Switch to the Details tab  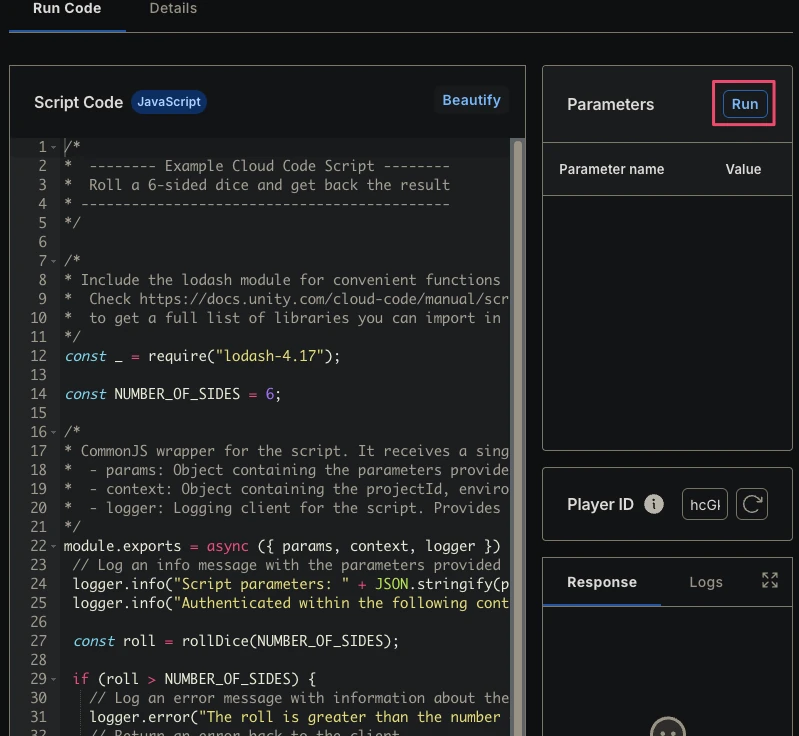pos(173,9)
